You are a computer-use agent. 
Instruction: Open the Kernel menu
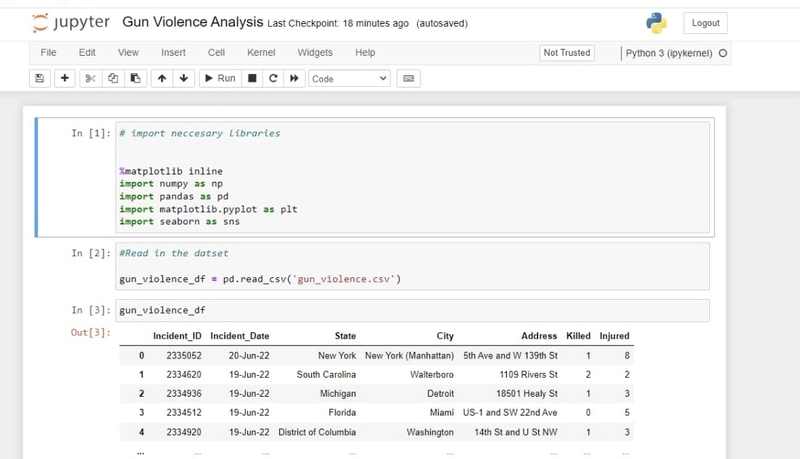[261, 52]
